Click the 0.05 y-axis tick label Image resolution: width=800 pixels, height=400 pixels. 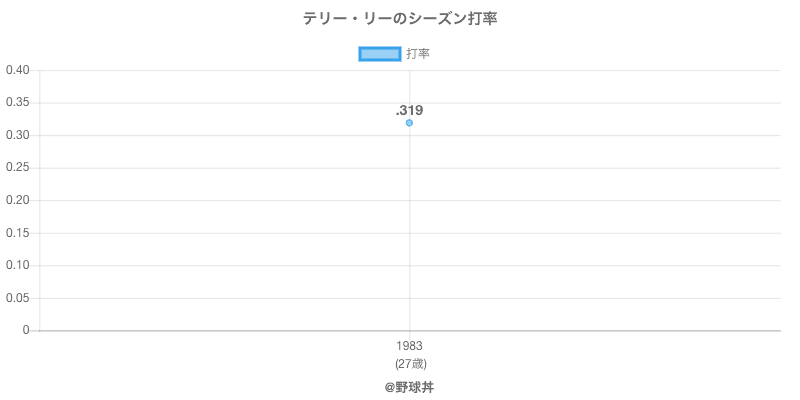pos(17,298)
